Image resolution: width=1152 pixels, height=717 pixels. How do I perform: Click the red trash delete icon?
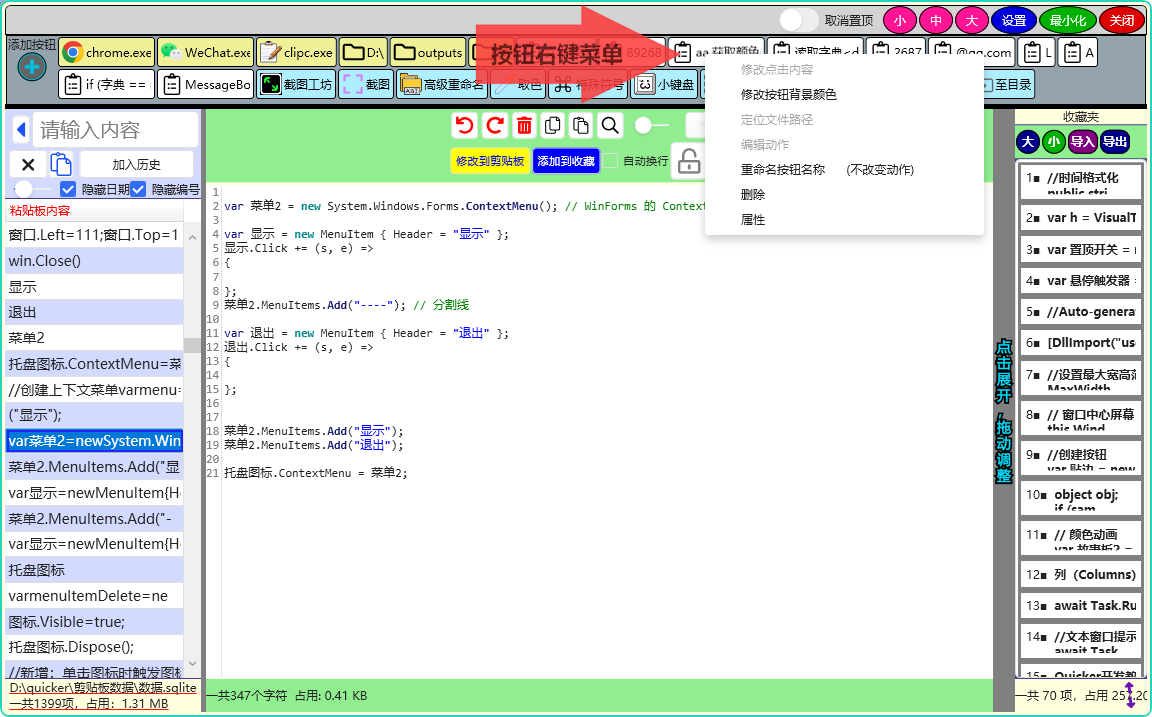click(x=524, y=126)
